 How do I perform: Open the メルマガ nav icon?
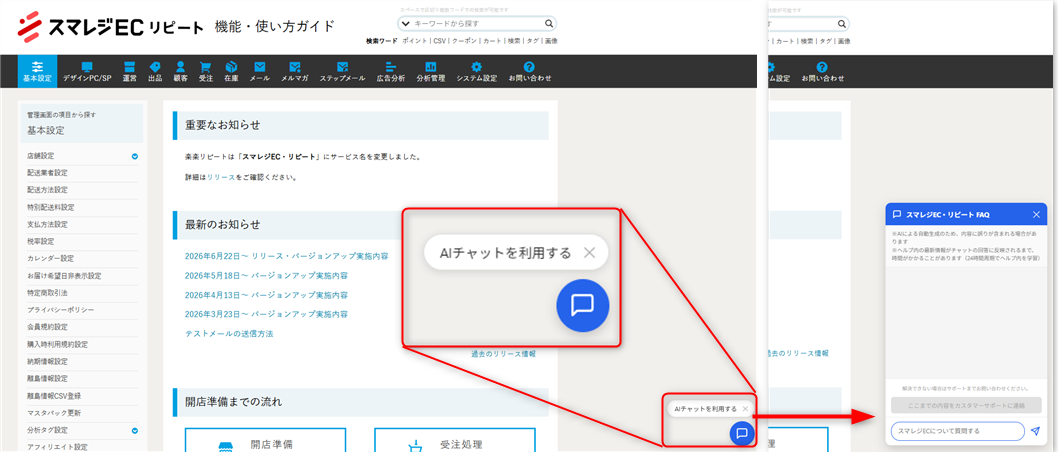[x=294, y=67]
